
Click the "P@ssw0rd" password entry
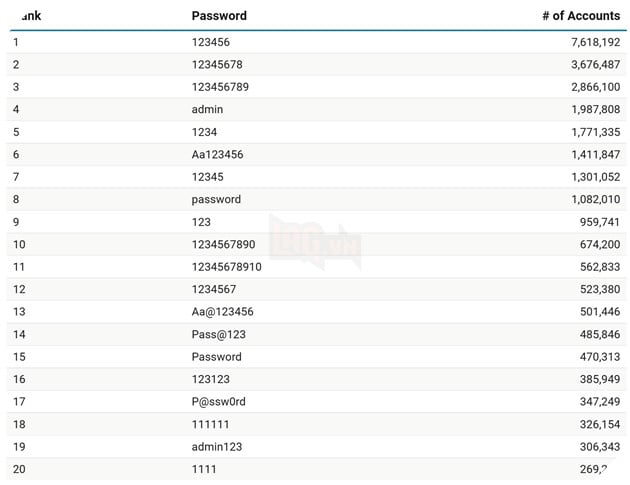click(218, 402)
